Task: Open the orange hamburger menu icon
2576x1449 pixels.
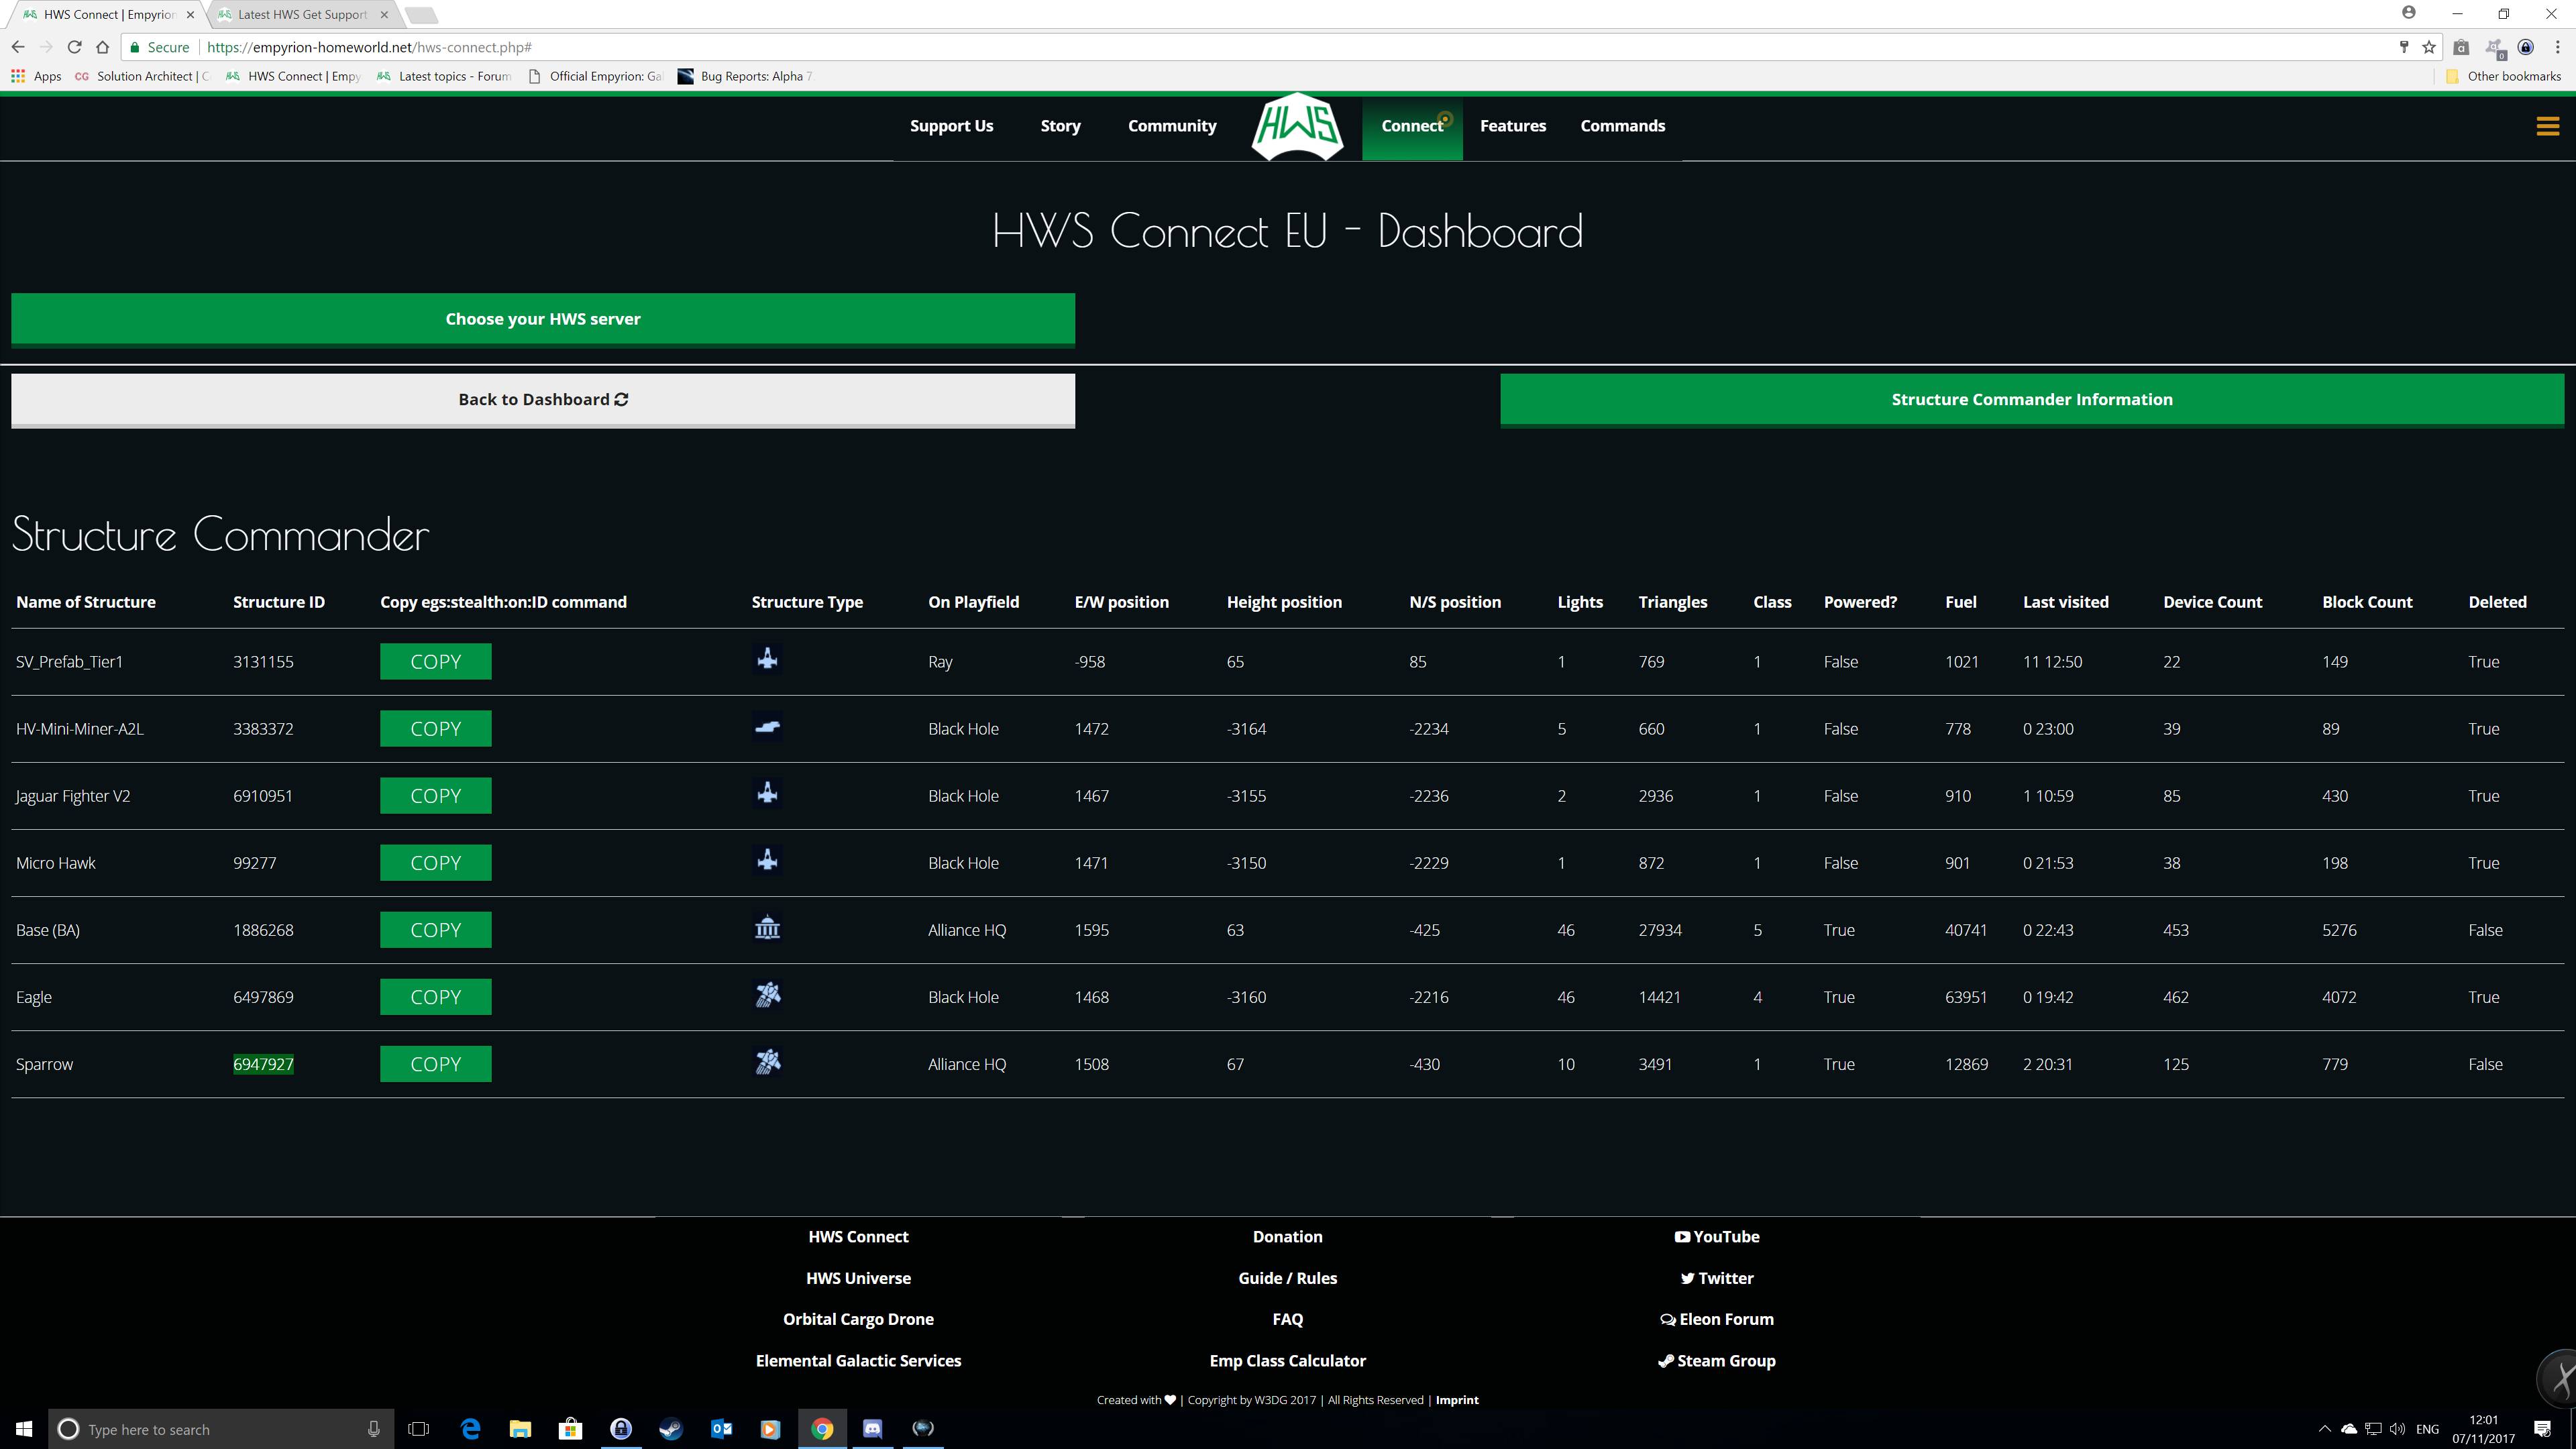Action: (2547, 126)
